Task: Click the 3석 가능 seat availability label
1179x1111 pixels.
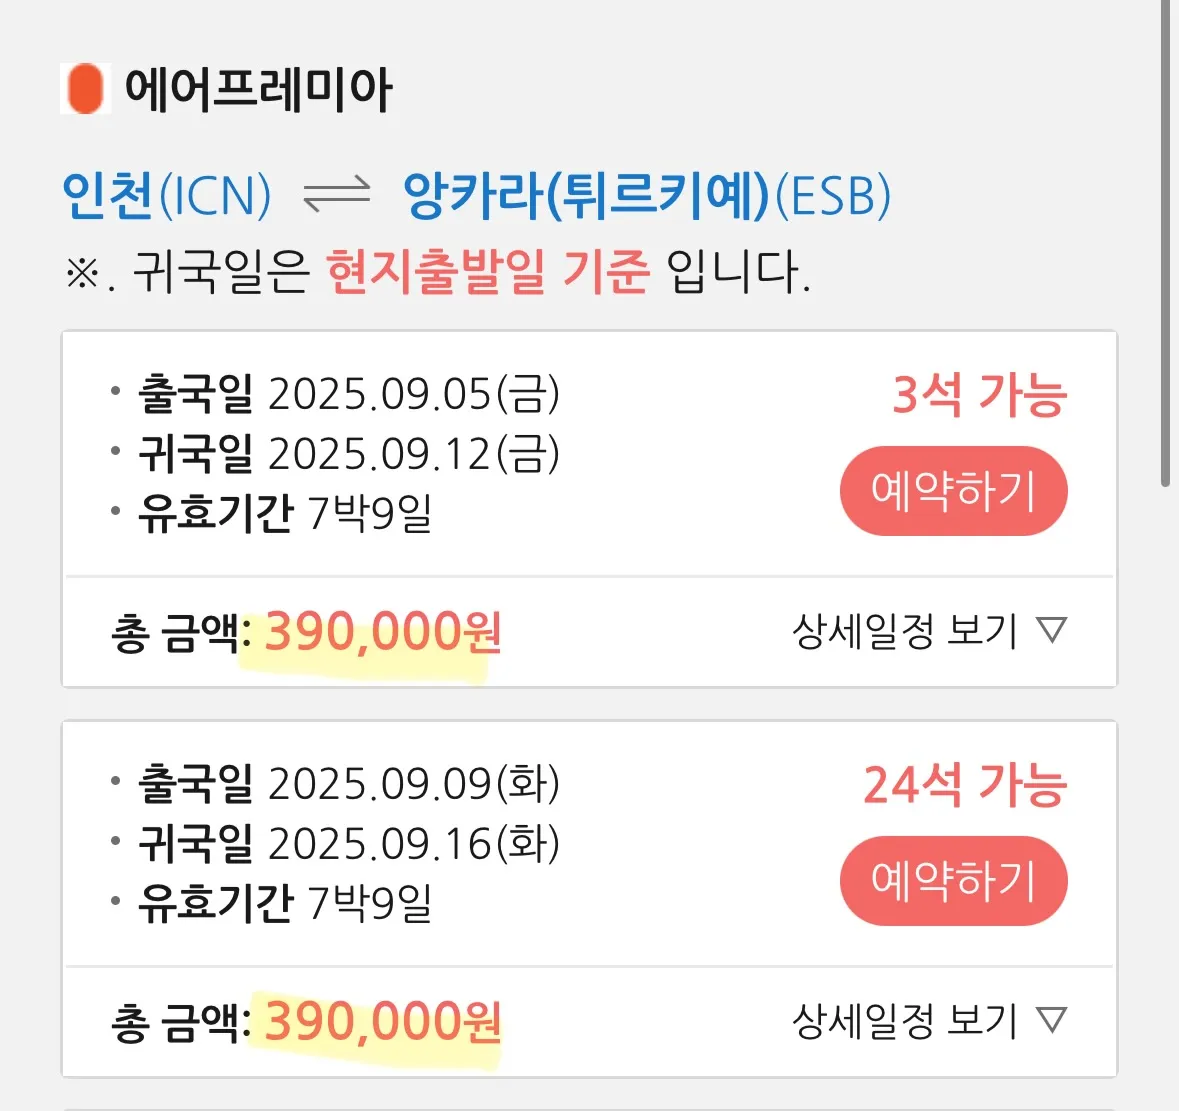Action: tap(979, 395)
